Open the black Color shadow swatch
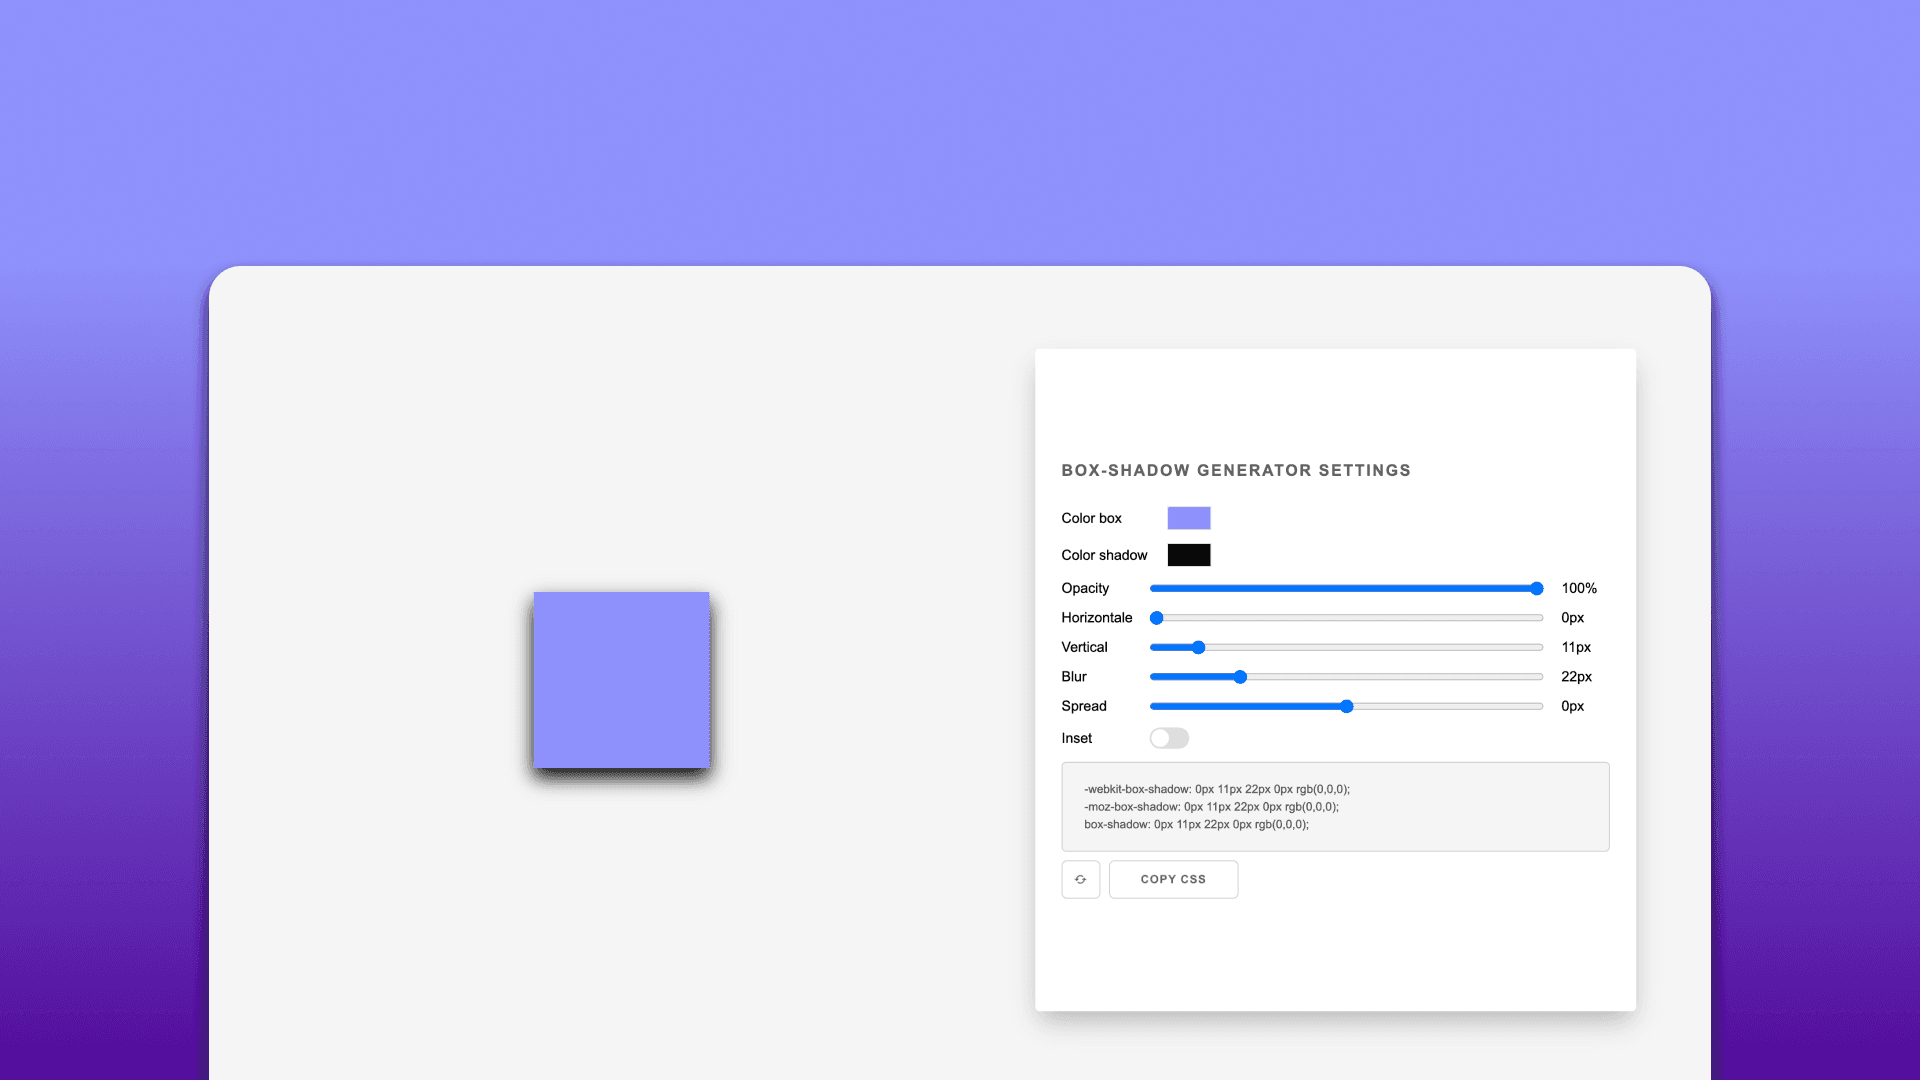 [x=1189, y=554]
